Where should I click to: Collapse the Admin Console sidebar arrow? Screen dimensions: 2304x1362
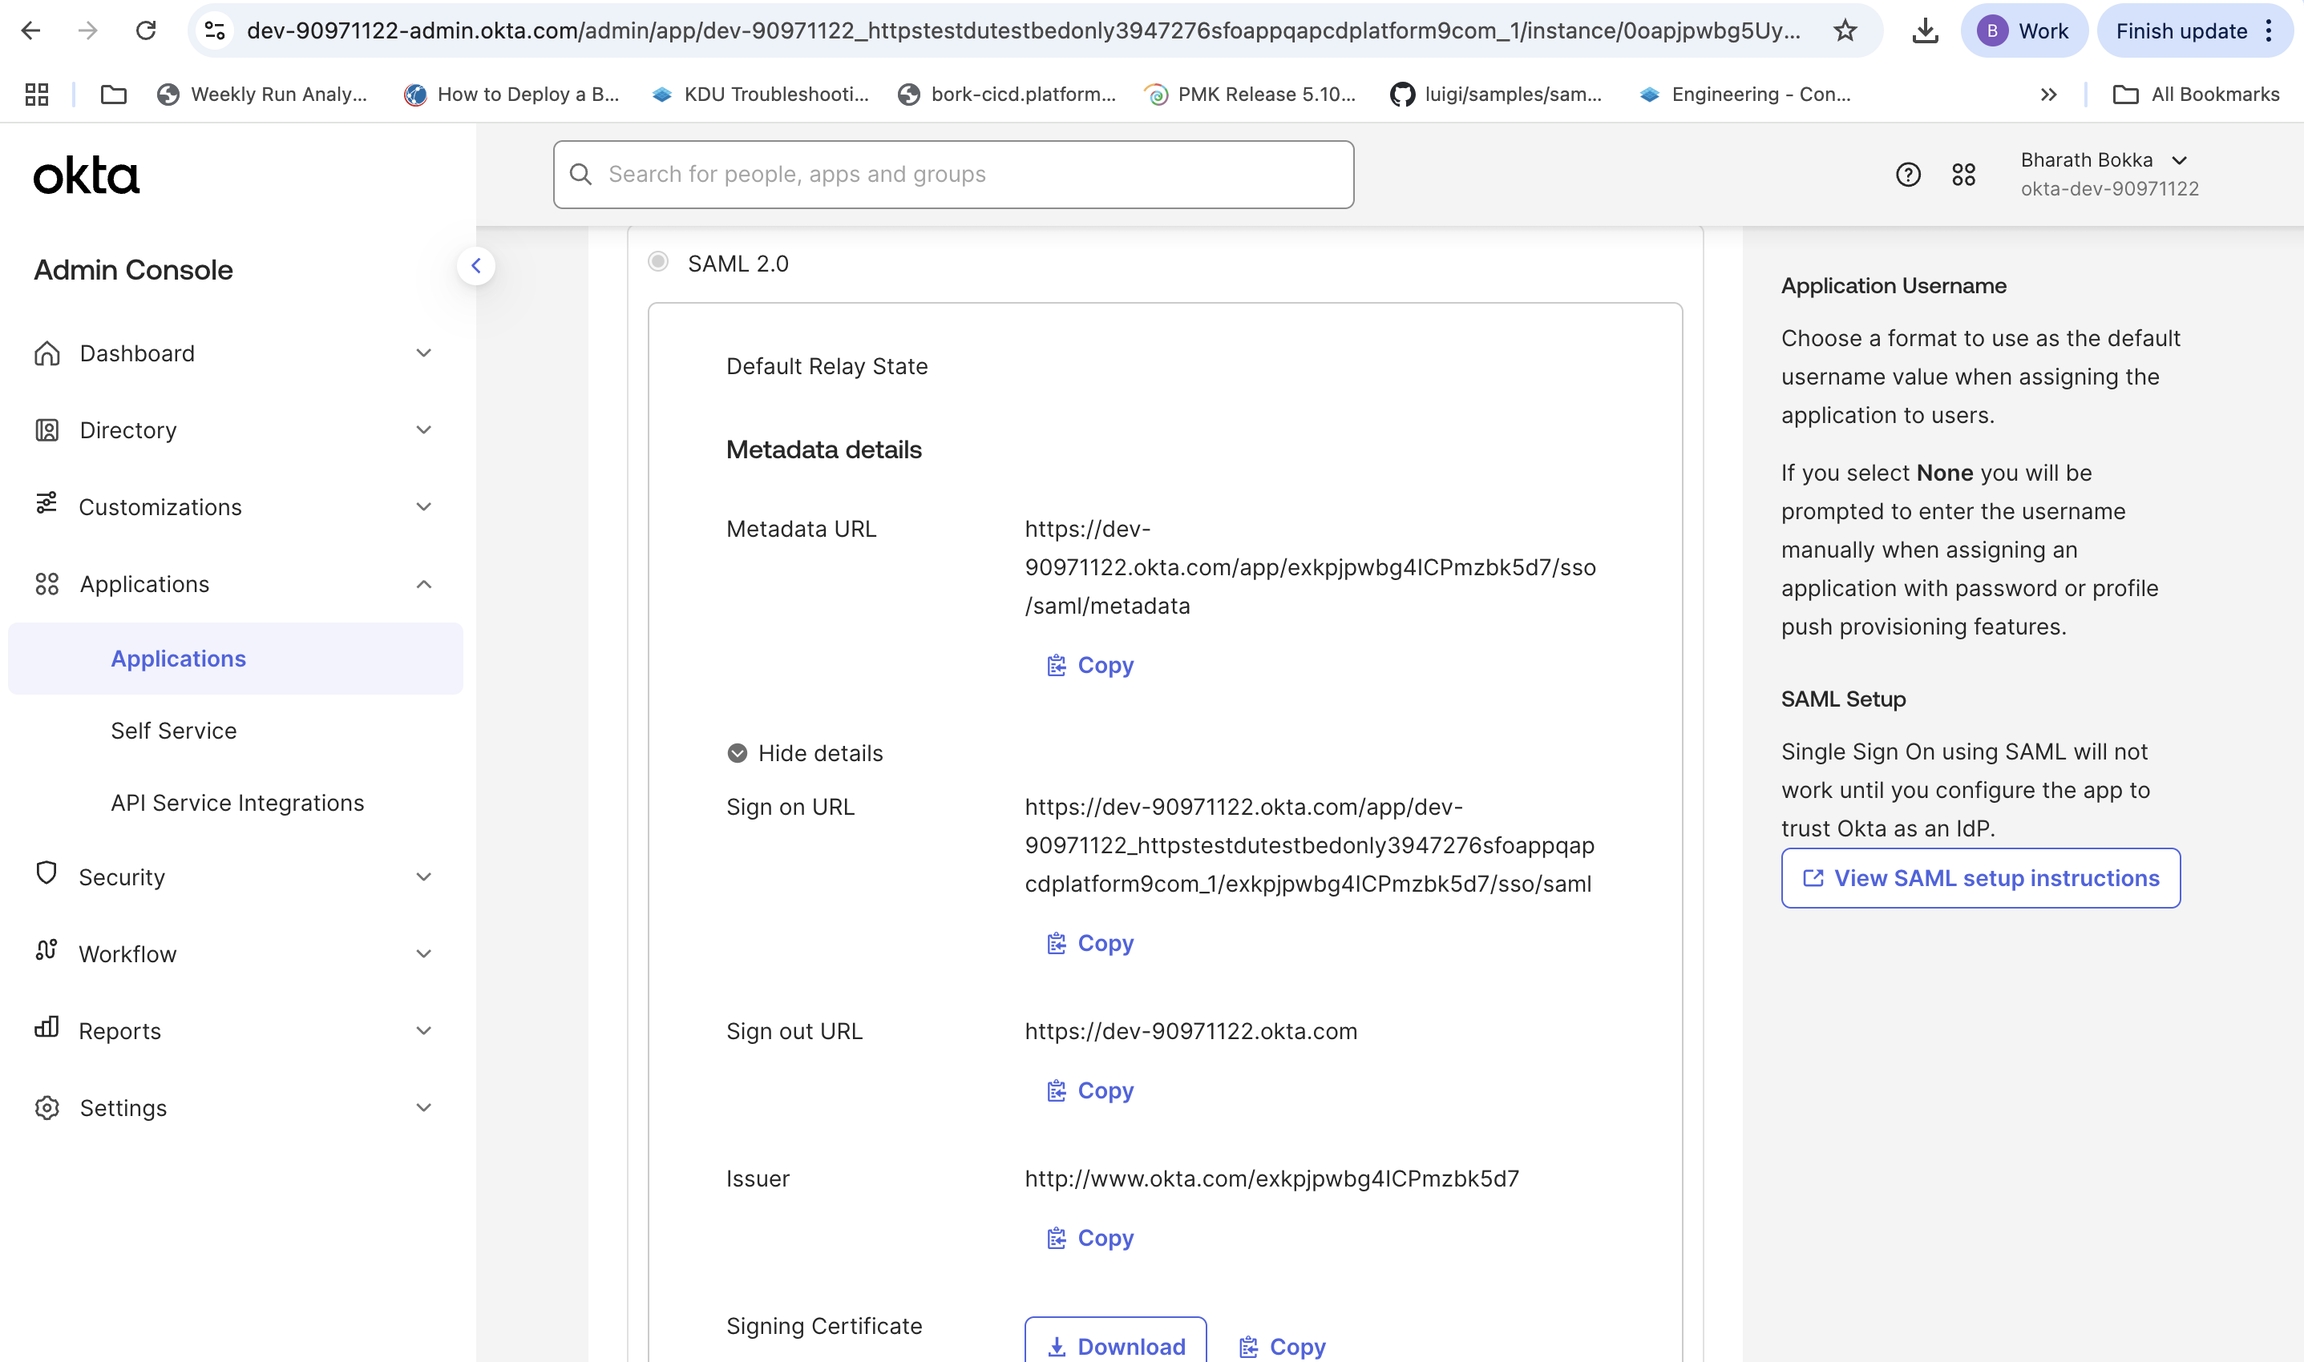point(476,266)
